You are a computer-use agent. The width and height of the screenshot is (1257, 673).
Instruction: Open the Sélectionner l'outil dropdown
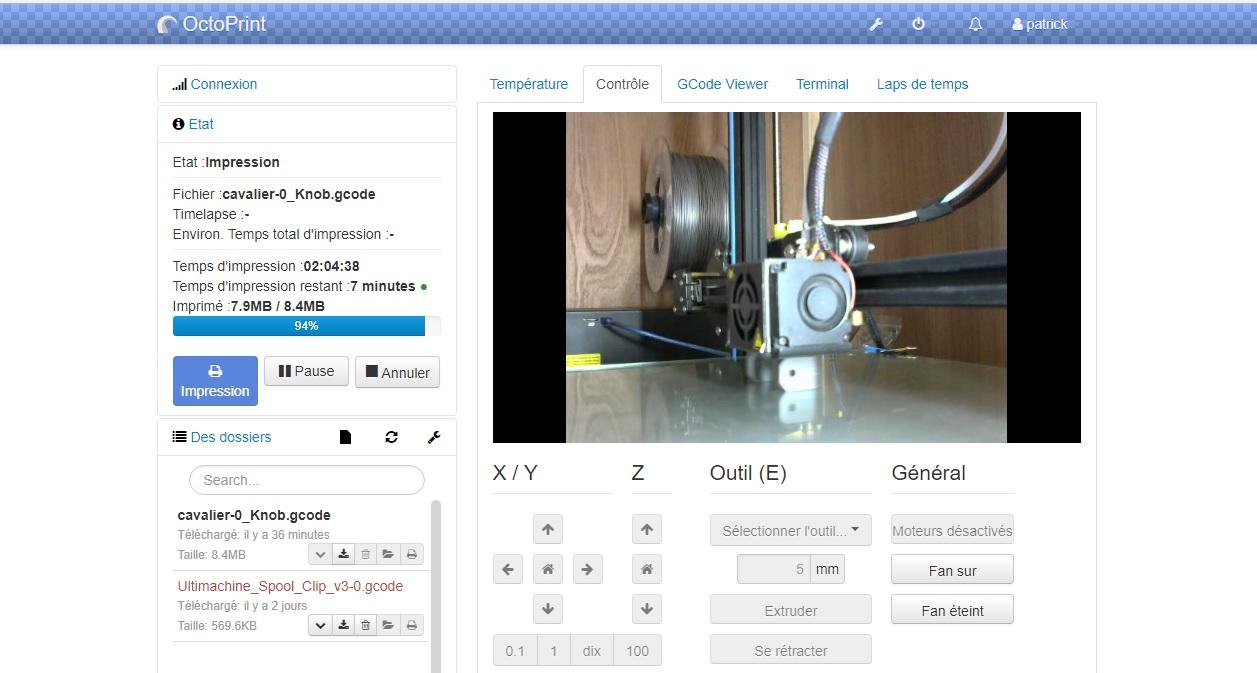[790, 531]
